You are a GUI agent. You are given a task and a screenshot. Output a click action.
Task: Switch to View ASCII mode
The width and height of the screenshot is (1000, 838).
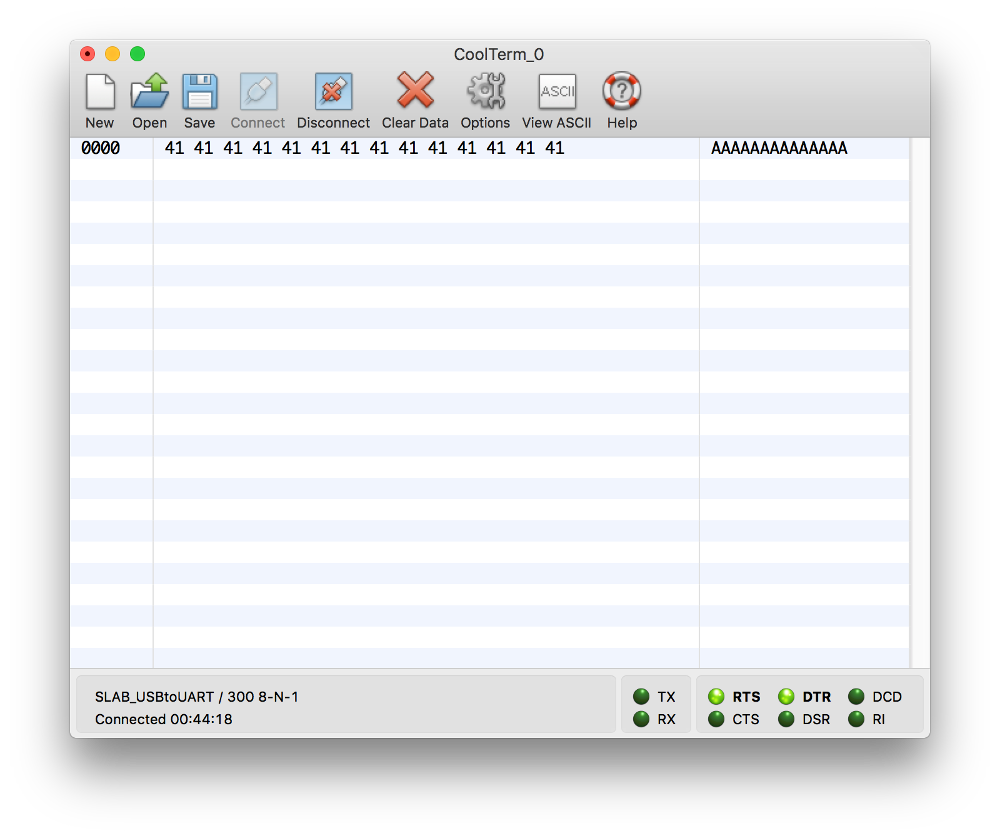557,92
